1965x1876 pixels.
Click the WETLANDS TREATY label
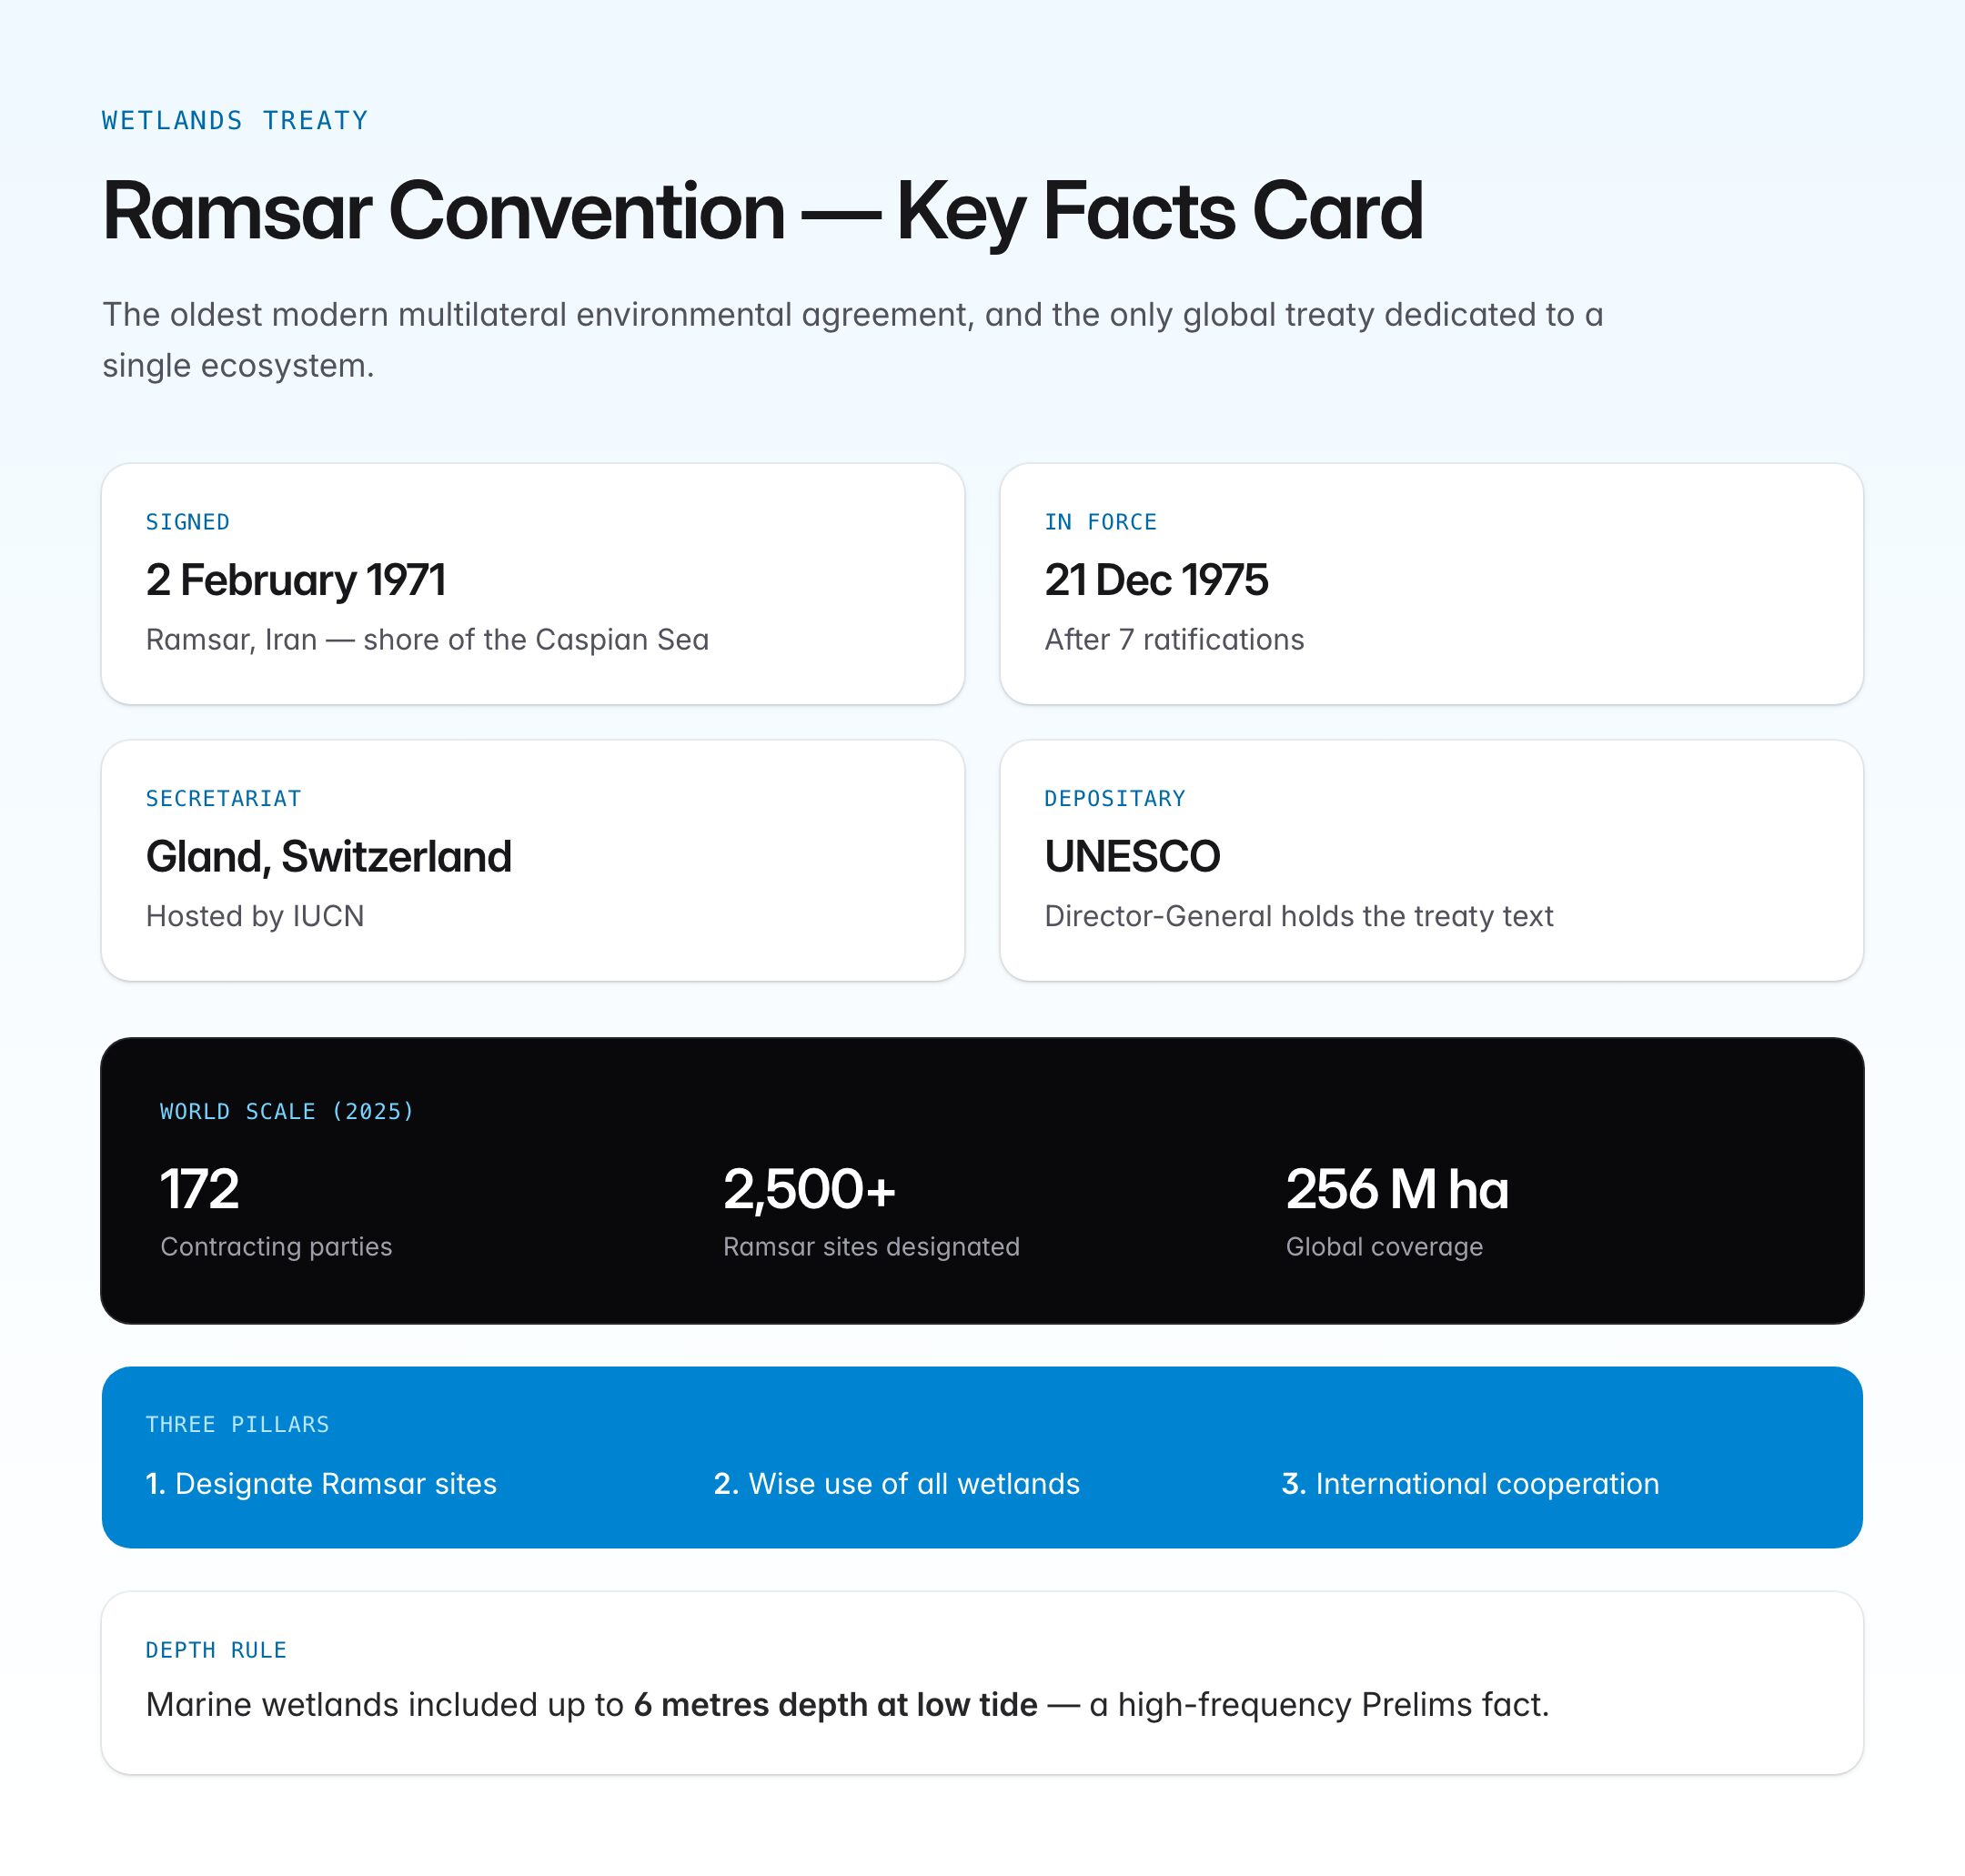(x=235, y=121)
